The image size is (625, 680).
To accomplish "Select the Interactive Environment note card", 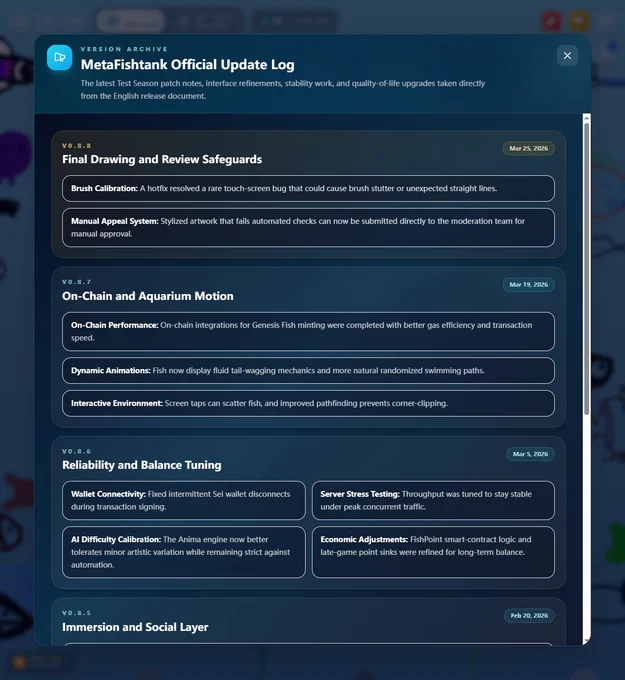I will [x=308, y=403].
